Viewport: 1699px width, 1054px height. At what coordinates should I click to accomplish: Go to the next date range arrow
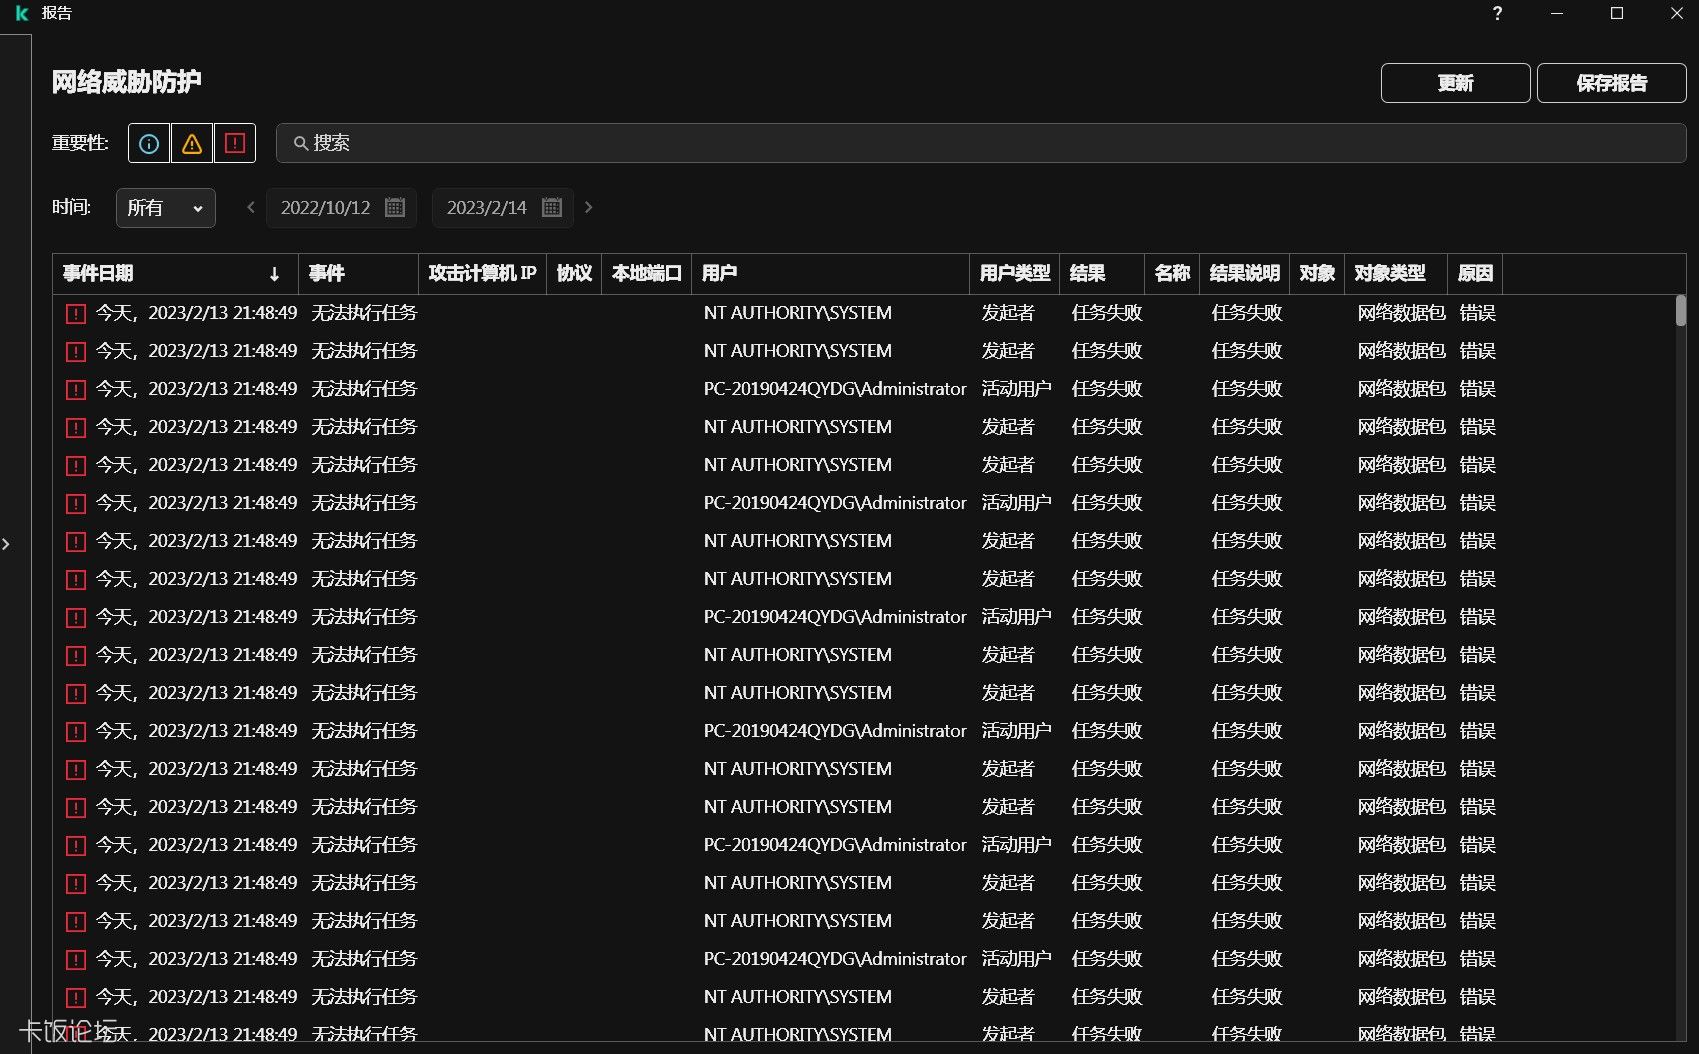[589, 207]
